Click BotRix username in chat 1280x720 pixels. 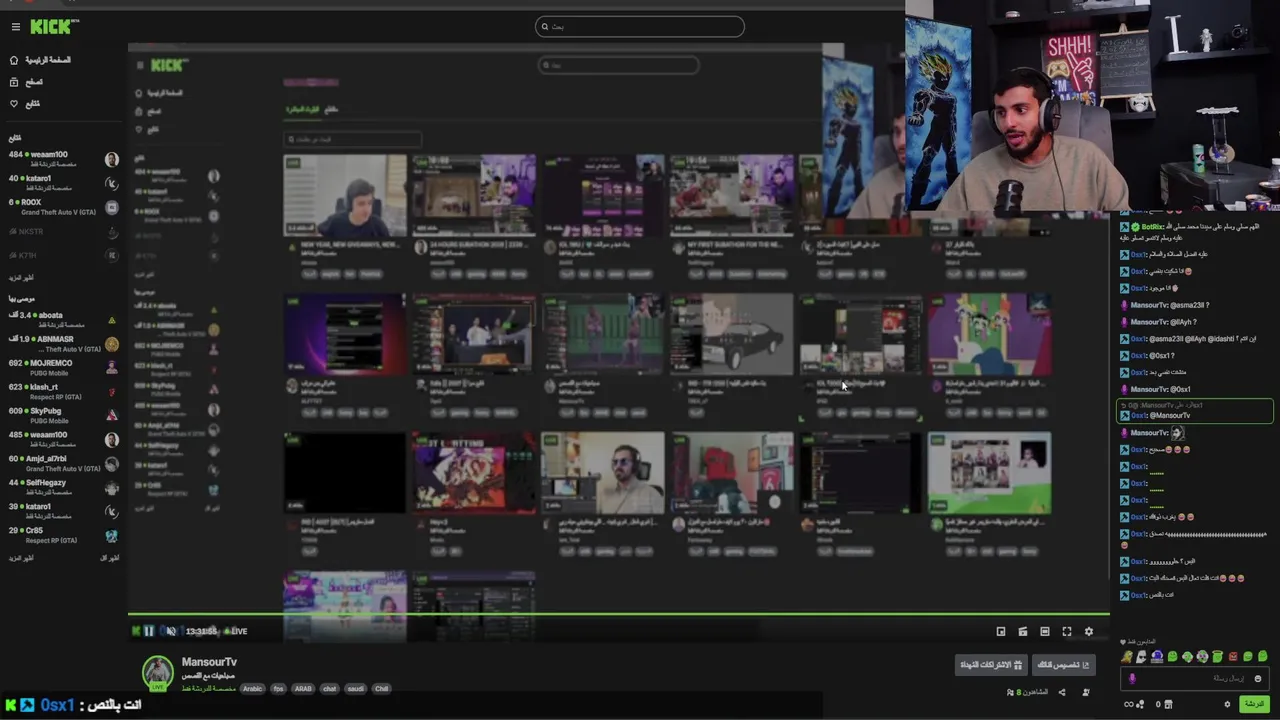point(1153,227)
